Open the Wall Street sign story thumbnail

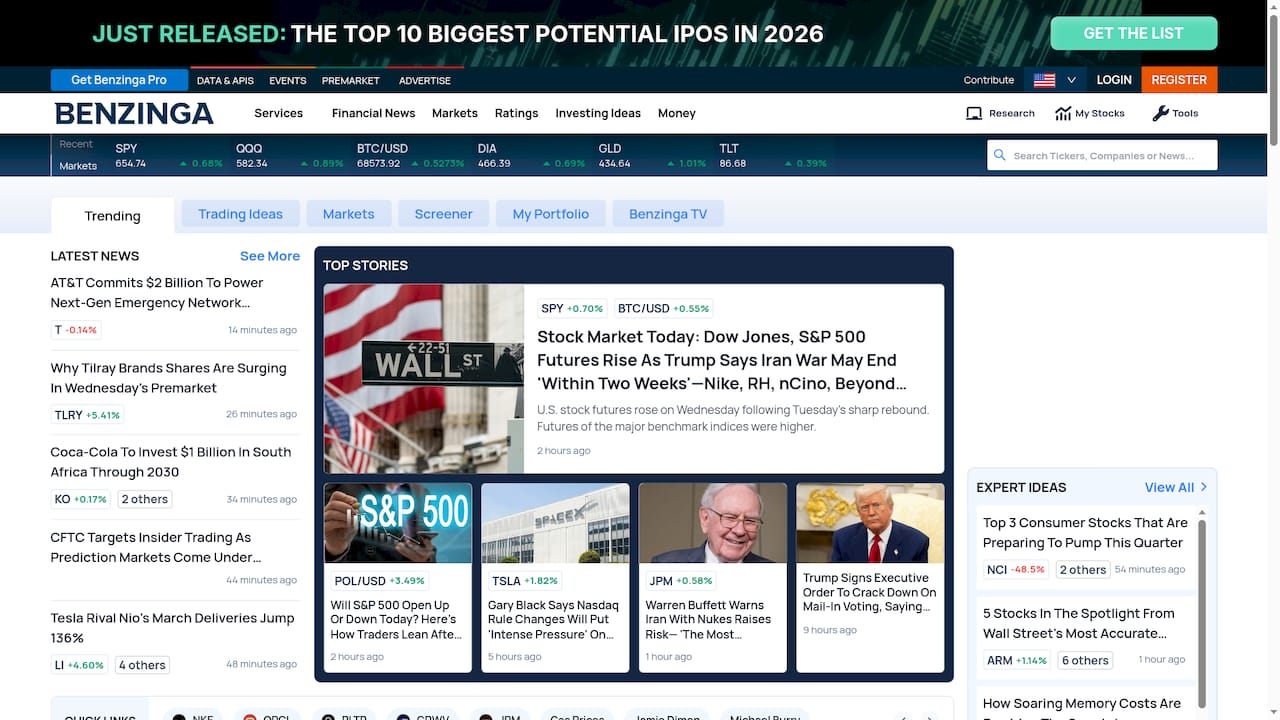424,379
